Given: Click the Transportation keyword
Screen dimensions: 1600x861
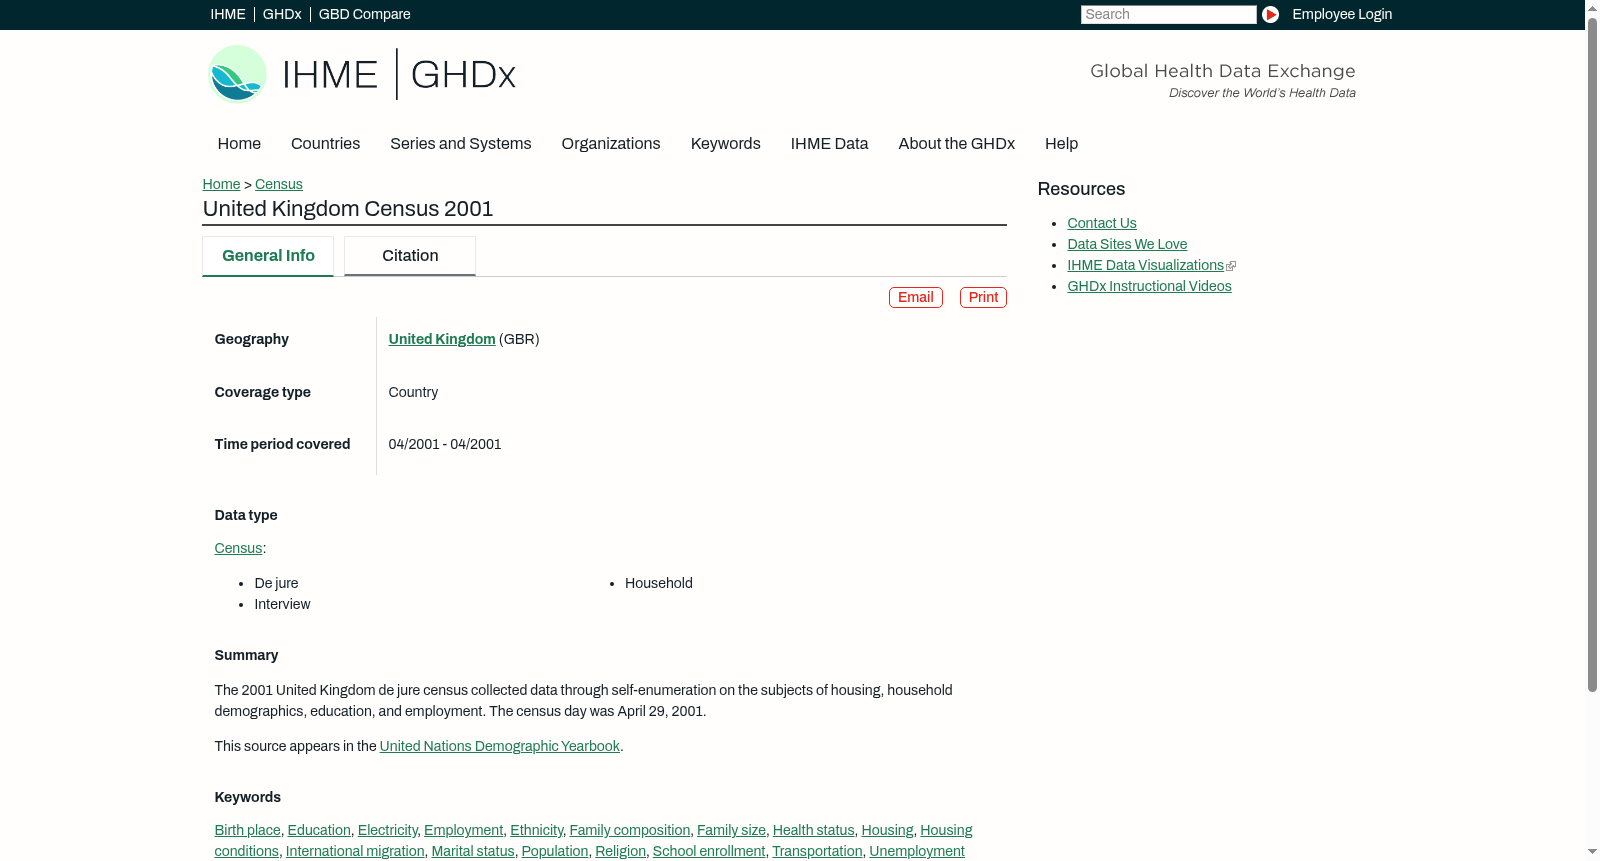Looking at the screenshot, I should (x=817, y=851).
